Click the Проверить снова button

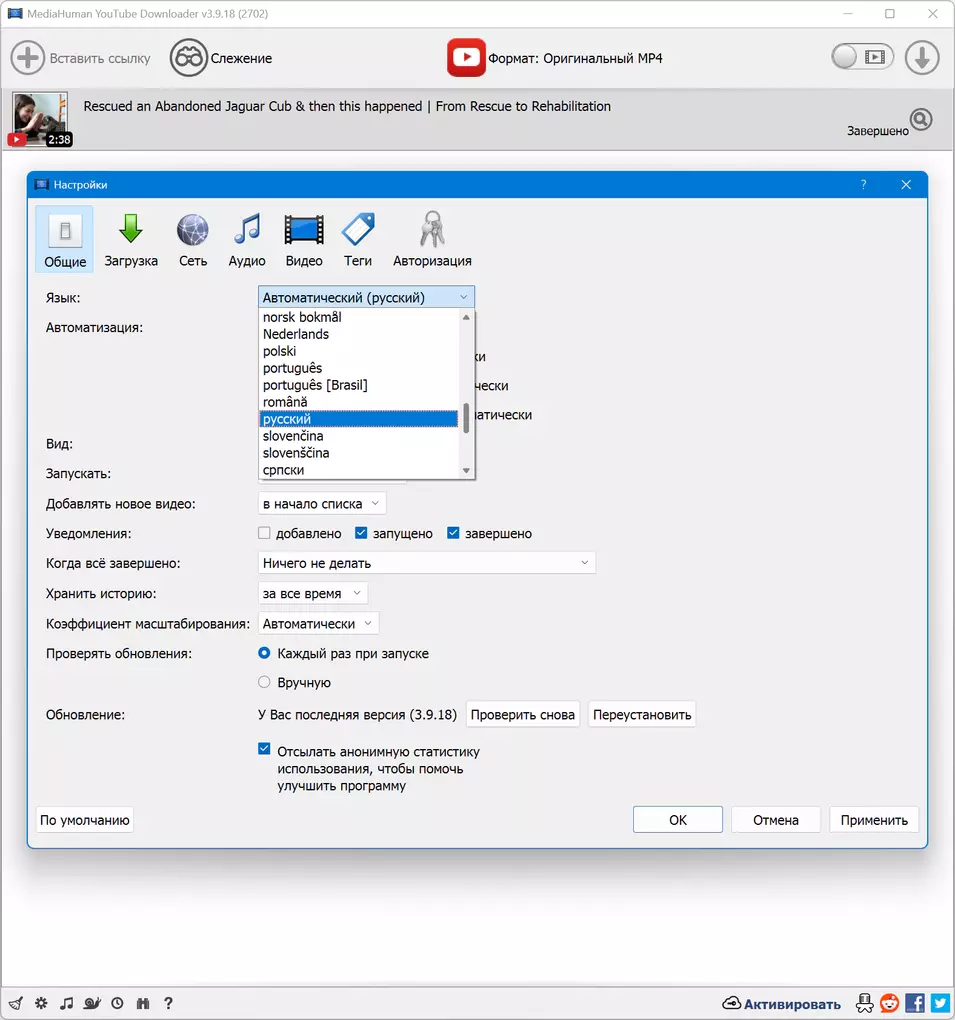[522, 714]
